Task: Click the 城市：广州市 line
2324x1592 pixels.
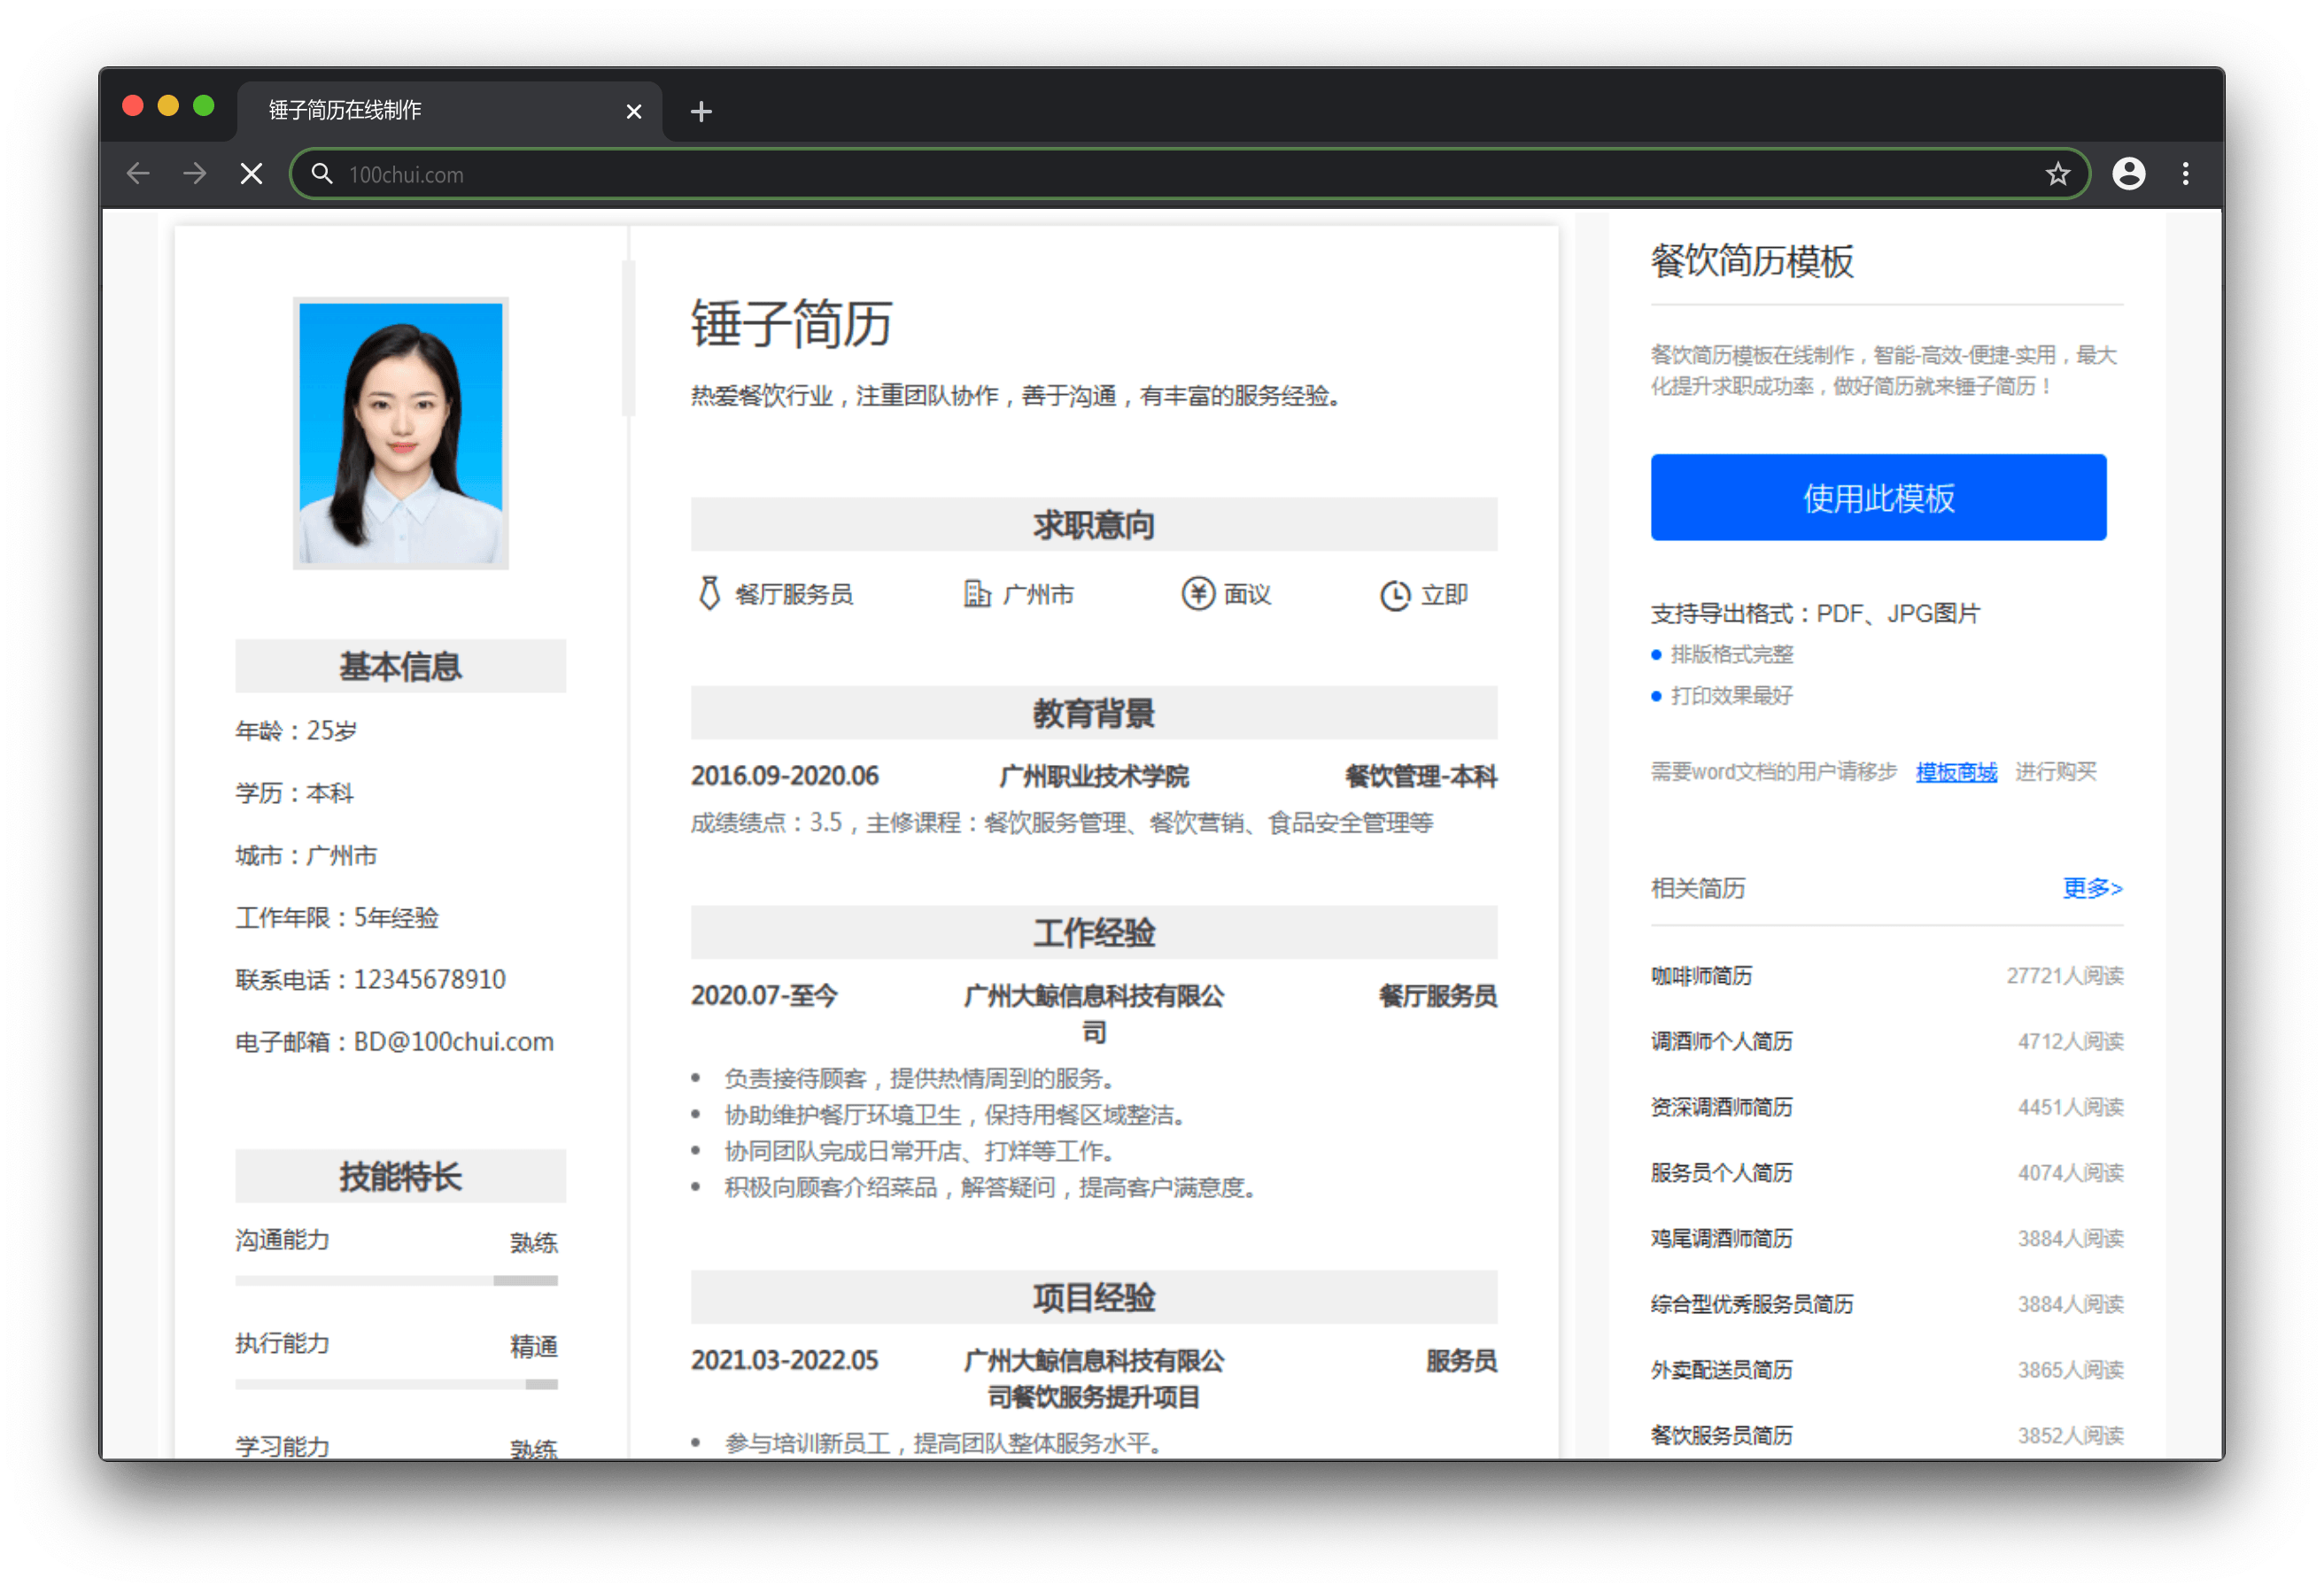Action: [x=306, y=855]
